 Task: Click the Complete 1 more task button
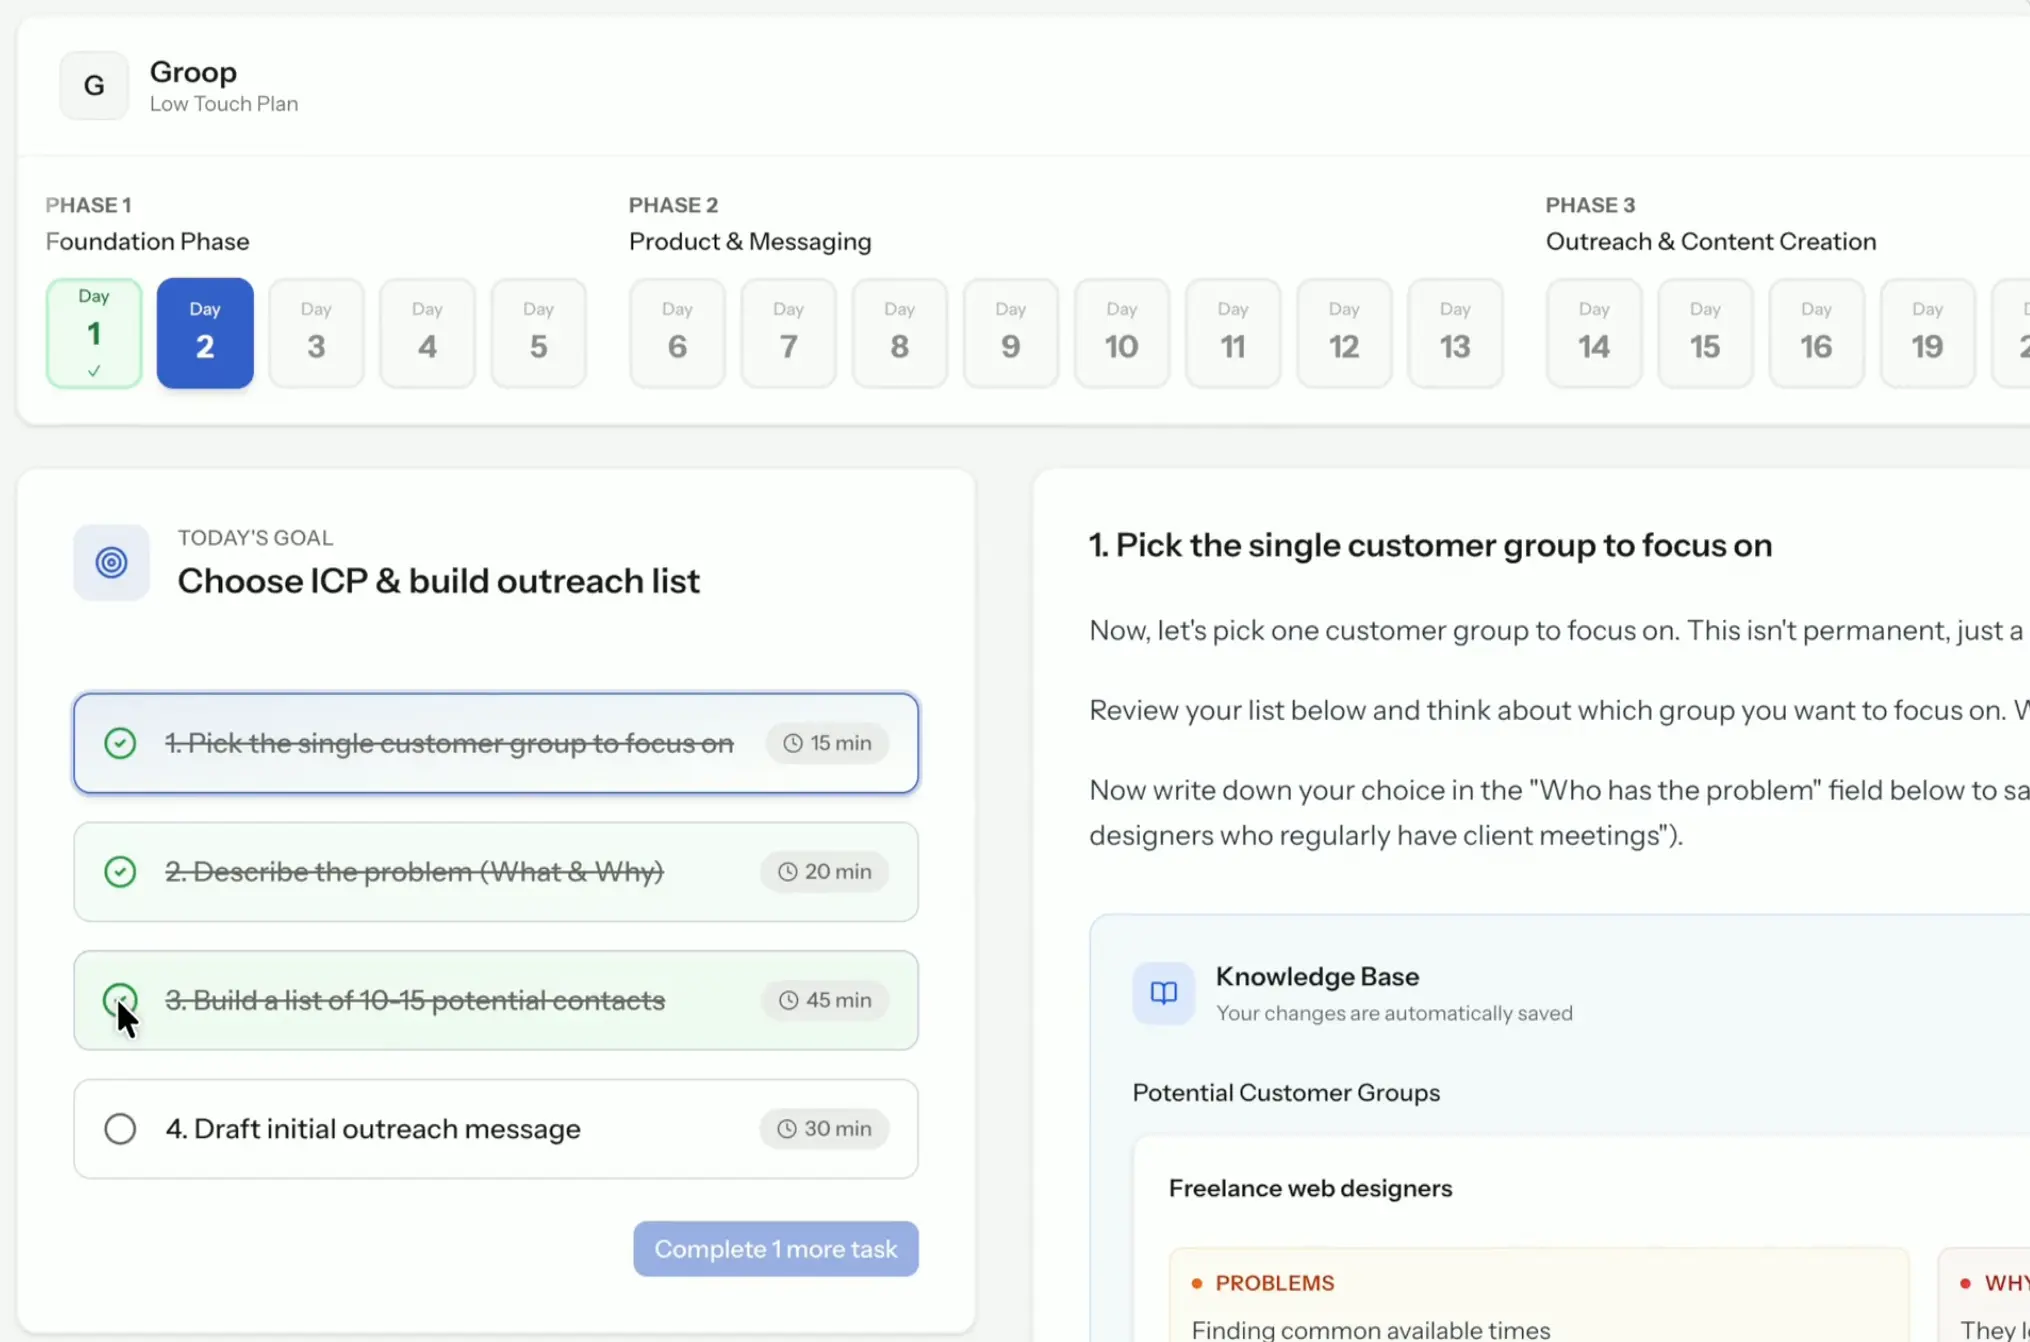coord(776,1249)
